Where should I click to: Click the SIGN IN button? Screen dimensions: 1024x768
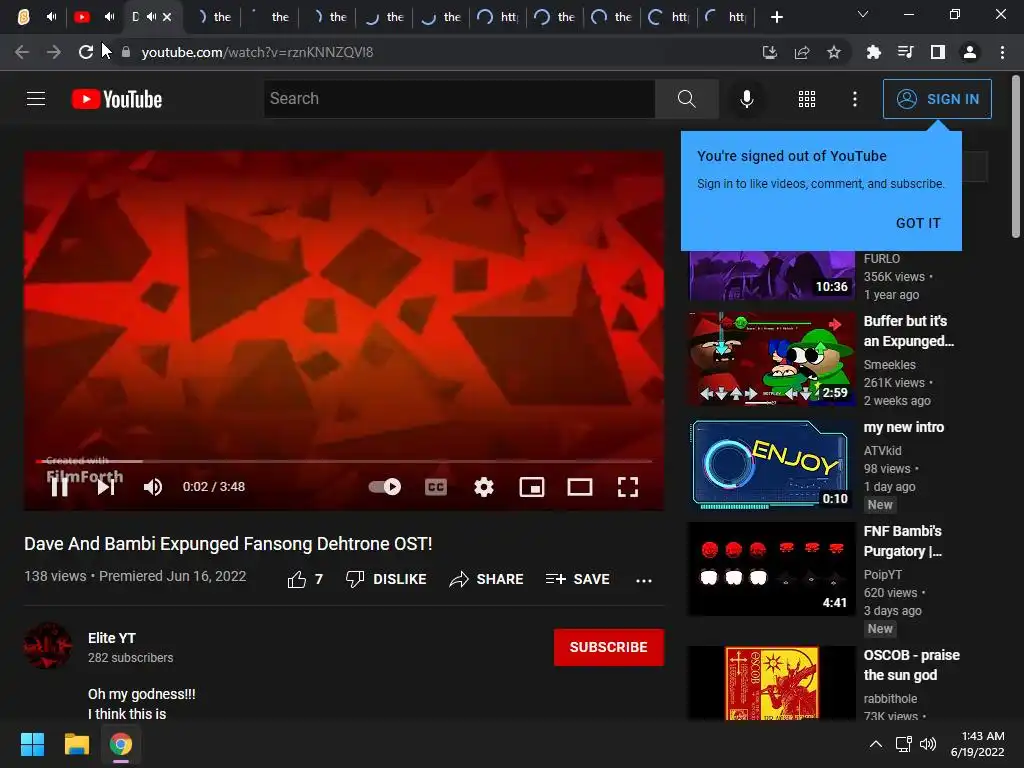pyautogui.click(x=937, y=99)
